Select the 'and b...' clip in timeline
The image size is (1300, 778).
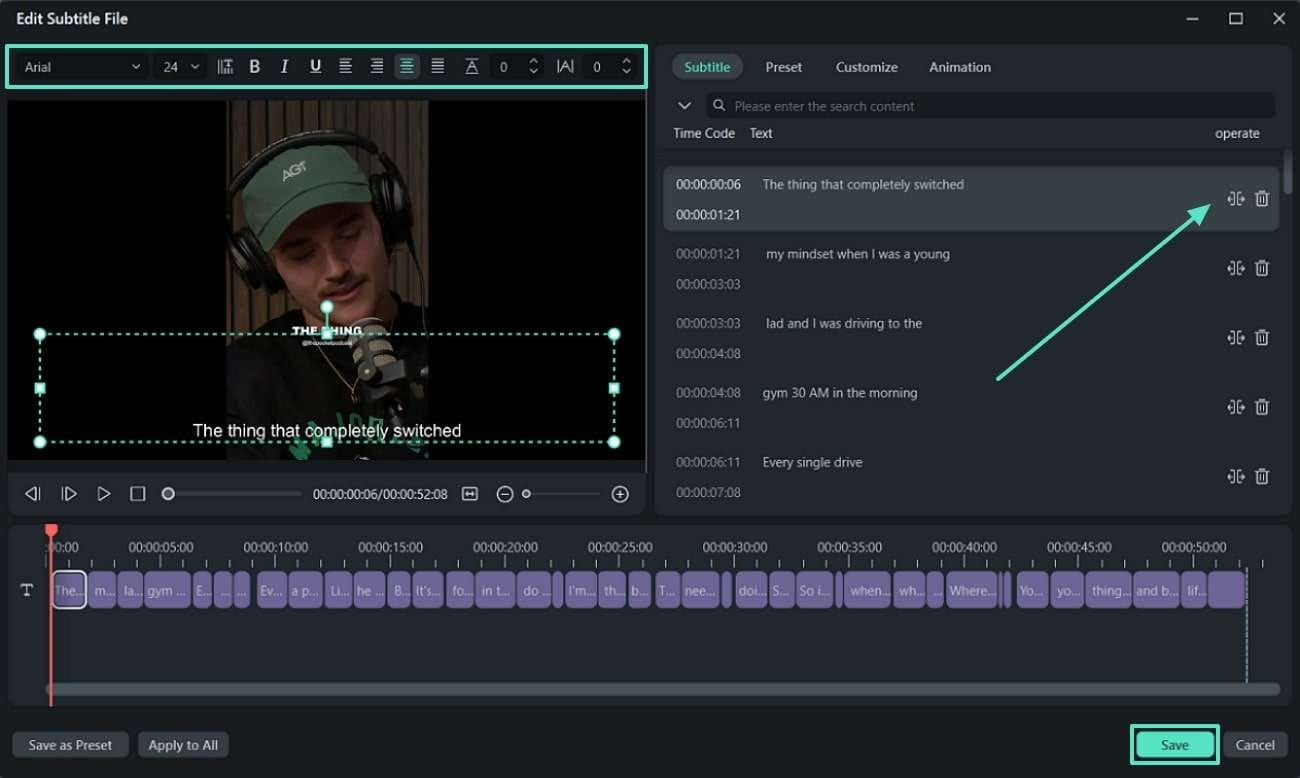1156,590
